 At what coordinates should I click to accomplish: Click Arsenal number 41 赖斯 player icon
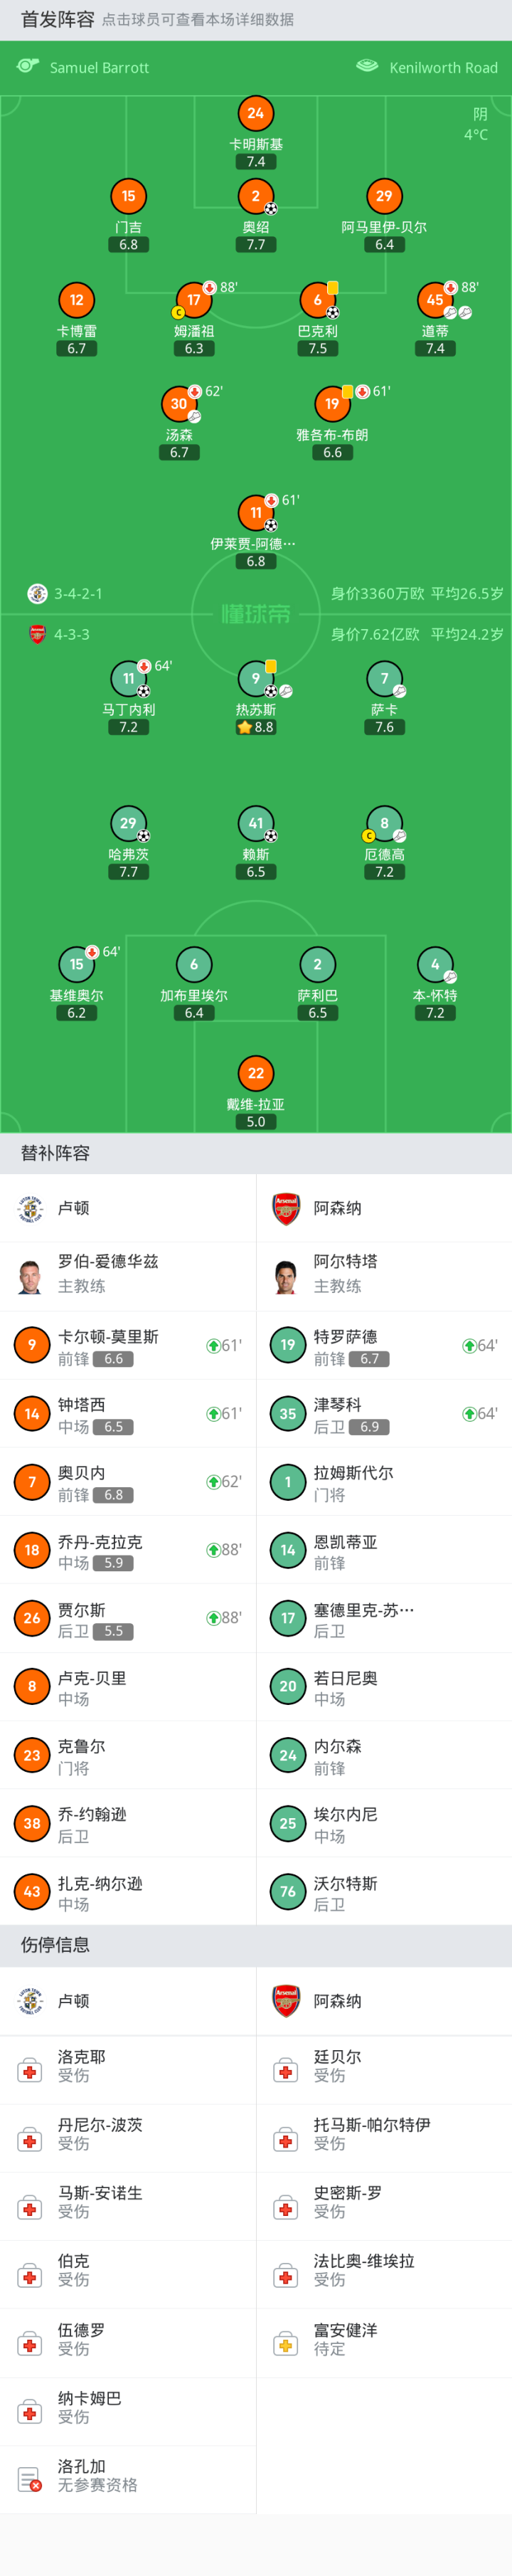(255, 824)
